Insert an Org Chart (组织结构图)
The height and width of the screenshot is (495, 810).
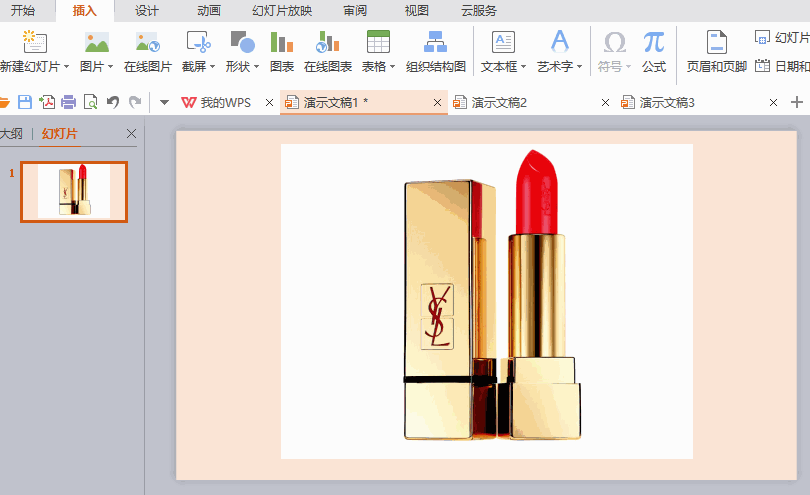point(435,52)
